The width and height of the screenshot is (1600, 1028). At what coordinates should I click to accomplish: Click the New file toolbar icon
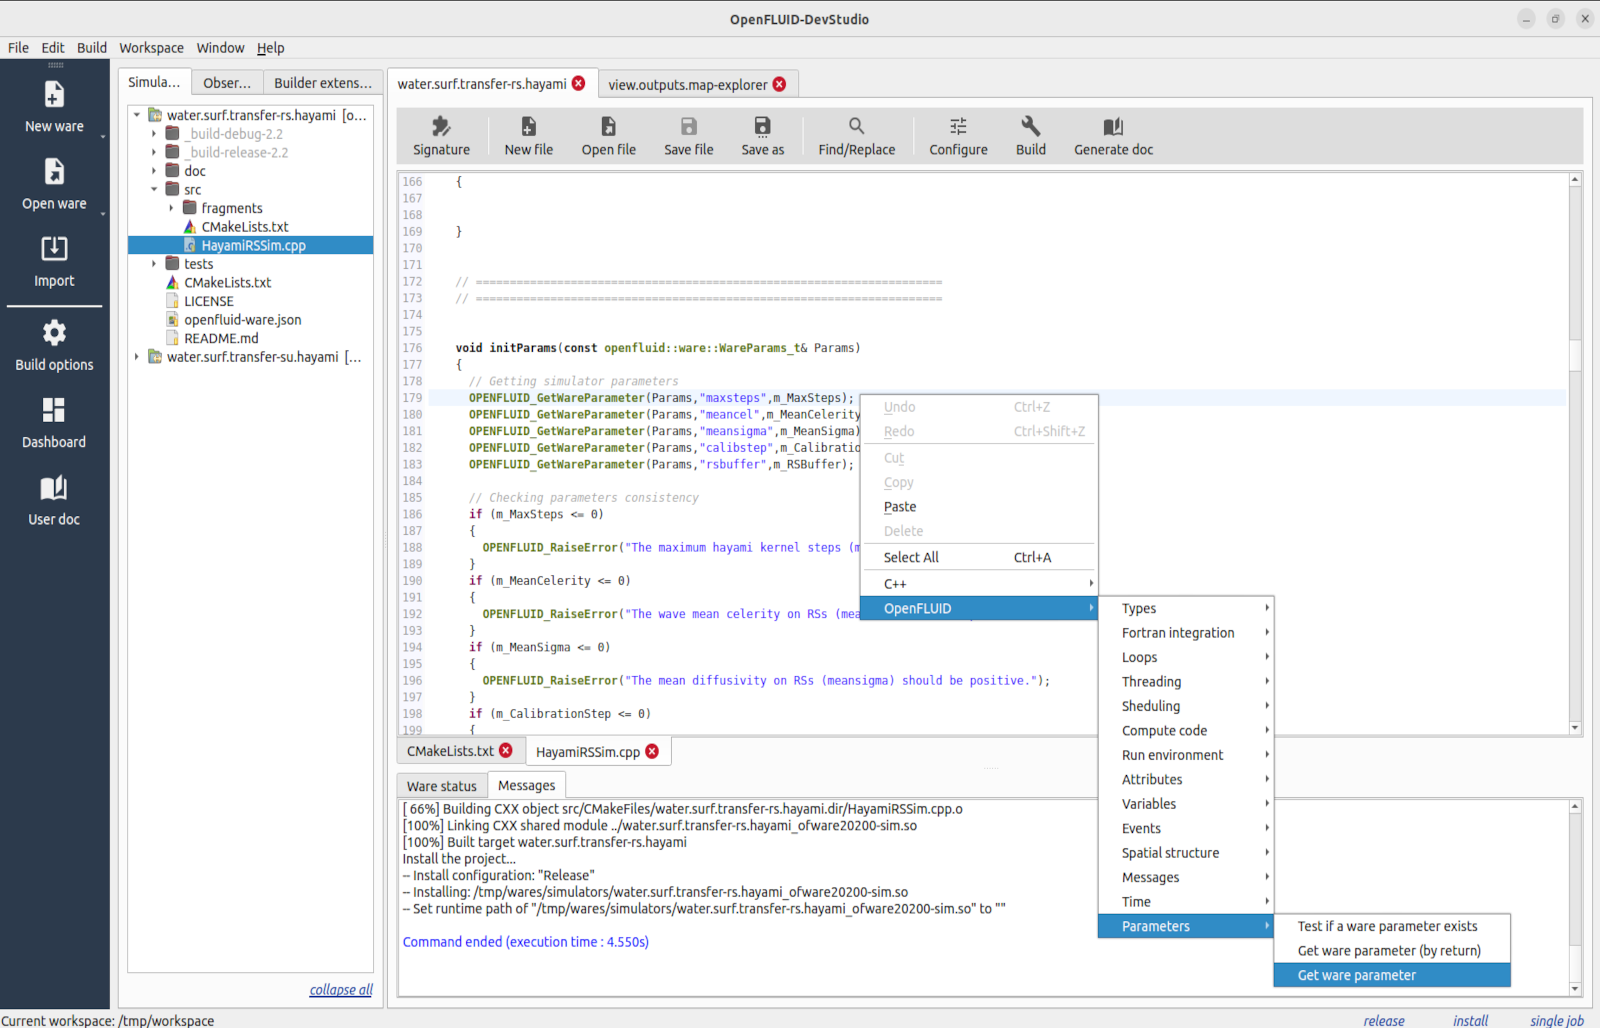pos(528,126)
